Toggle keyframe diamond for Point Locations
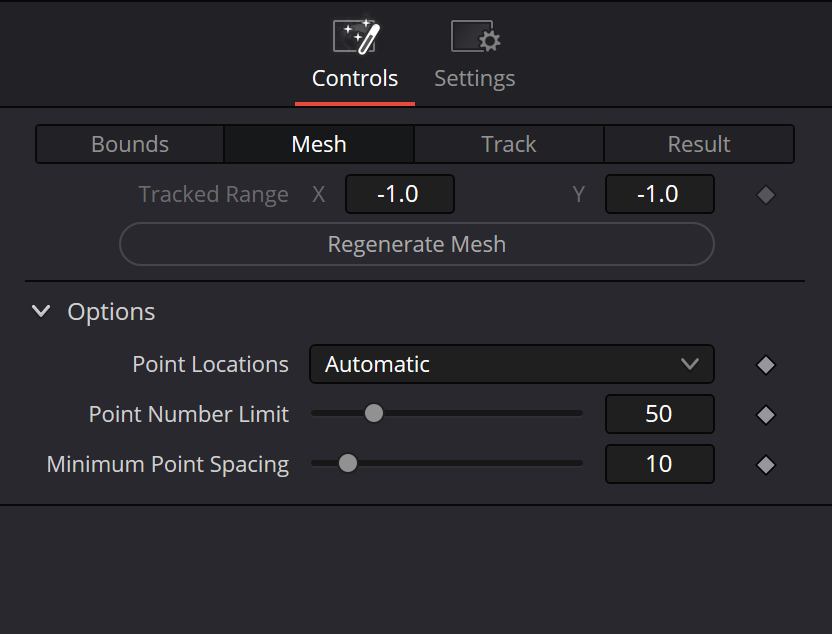Screen dimensions: 832x634 [766, 365]
